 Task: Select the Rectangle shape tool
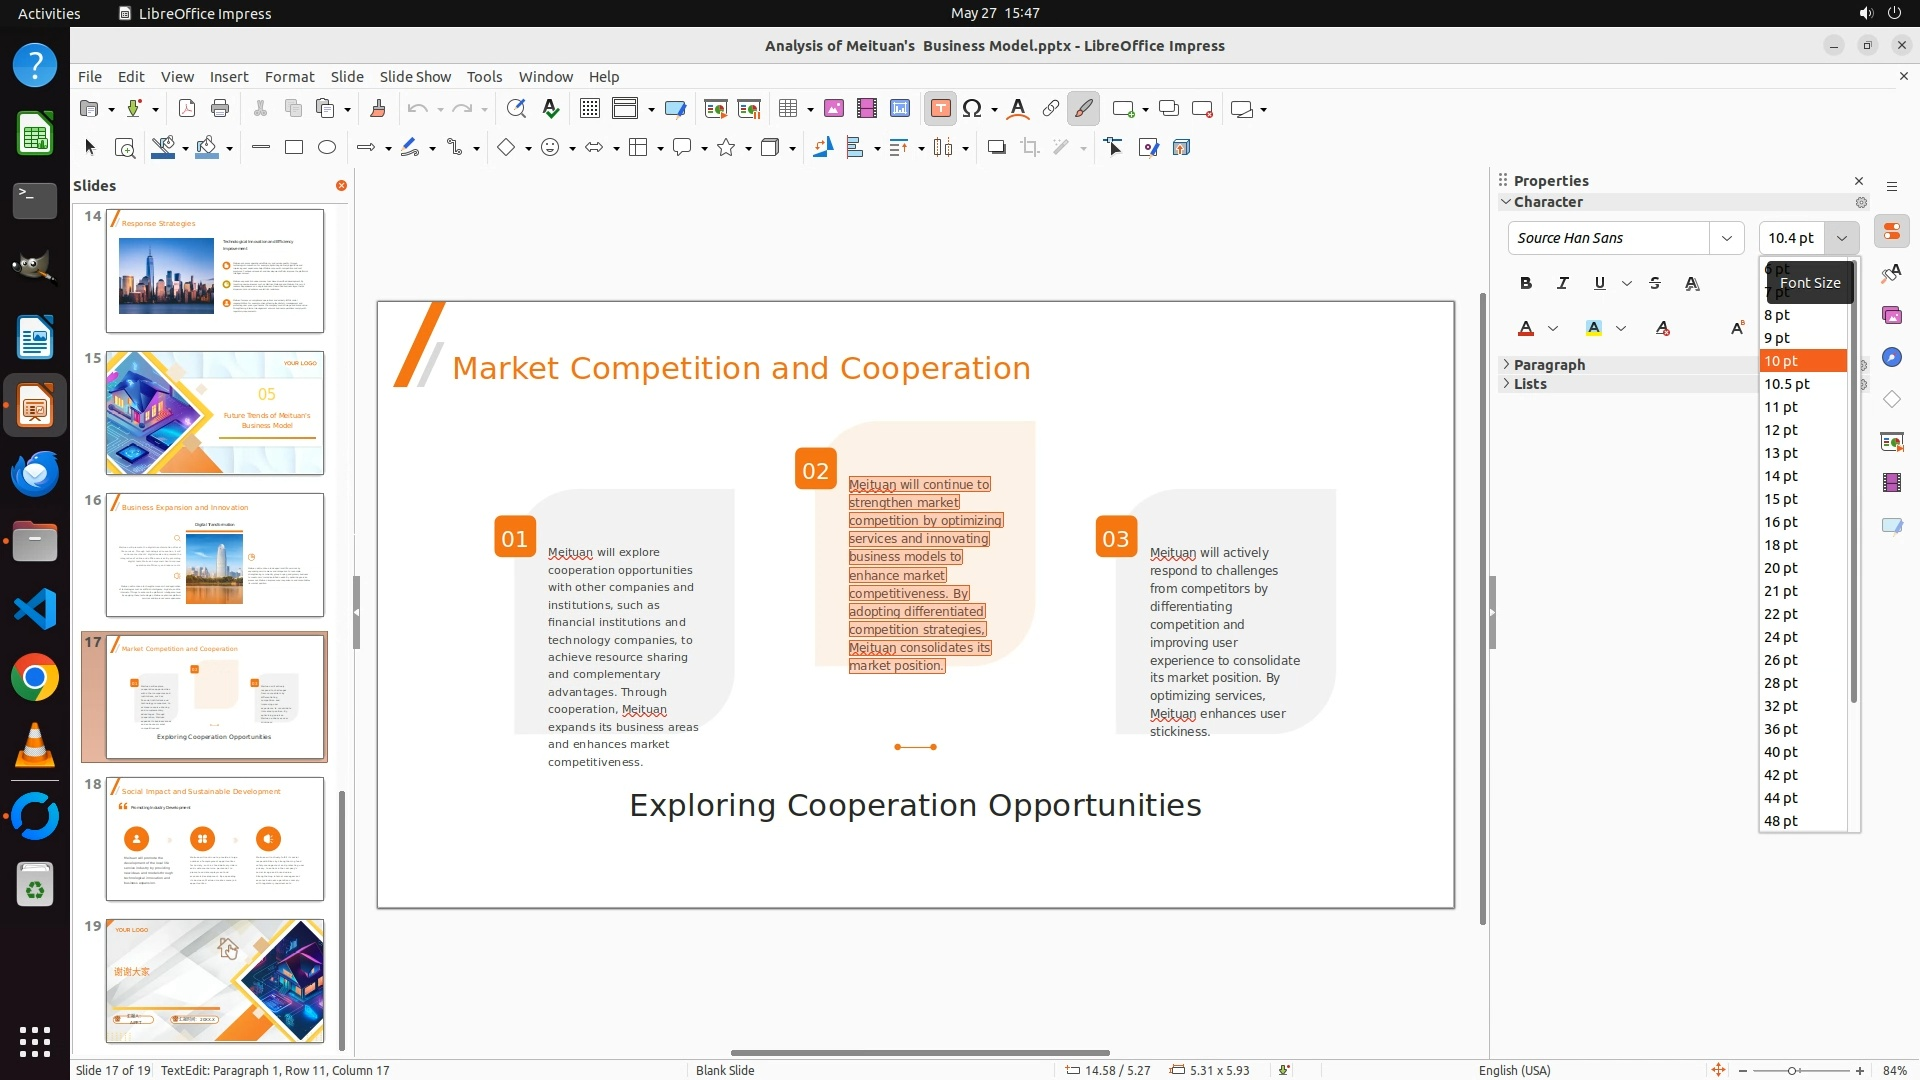pyautogui.click(x=294, y=148)
